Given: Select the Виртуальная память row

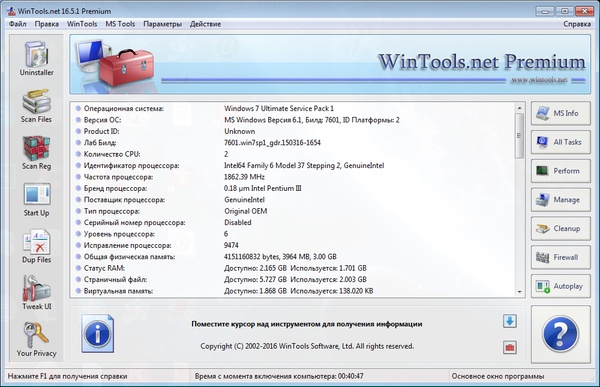Looking at the screenshot, I should [293, 291].
